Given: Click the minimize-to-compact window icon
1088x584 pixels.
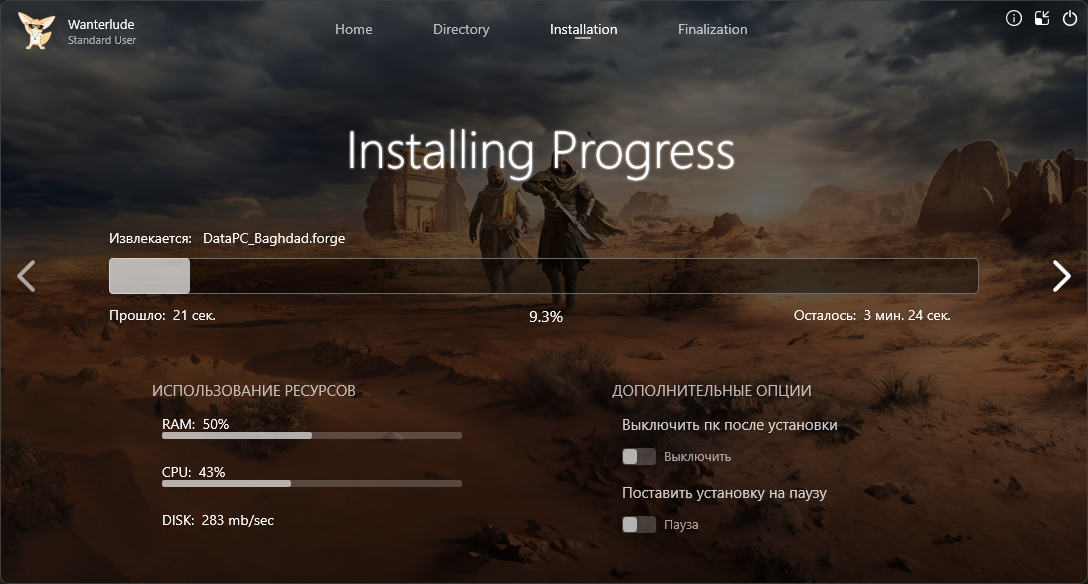Looking at the screenshot, I should [x=1041, y=18].
